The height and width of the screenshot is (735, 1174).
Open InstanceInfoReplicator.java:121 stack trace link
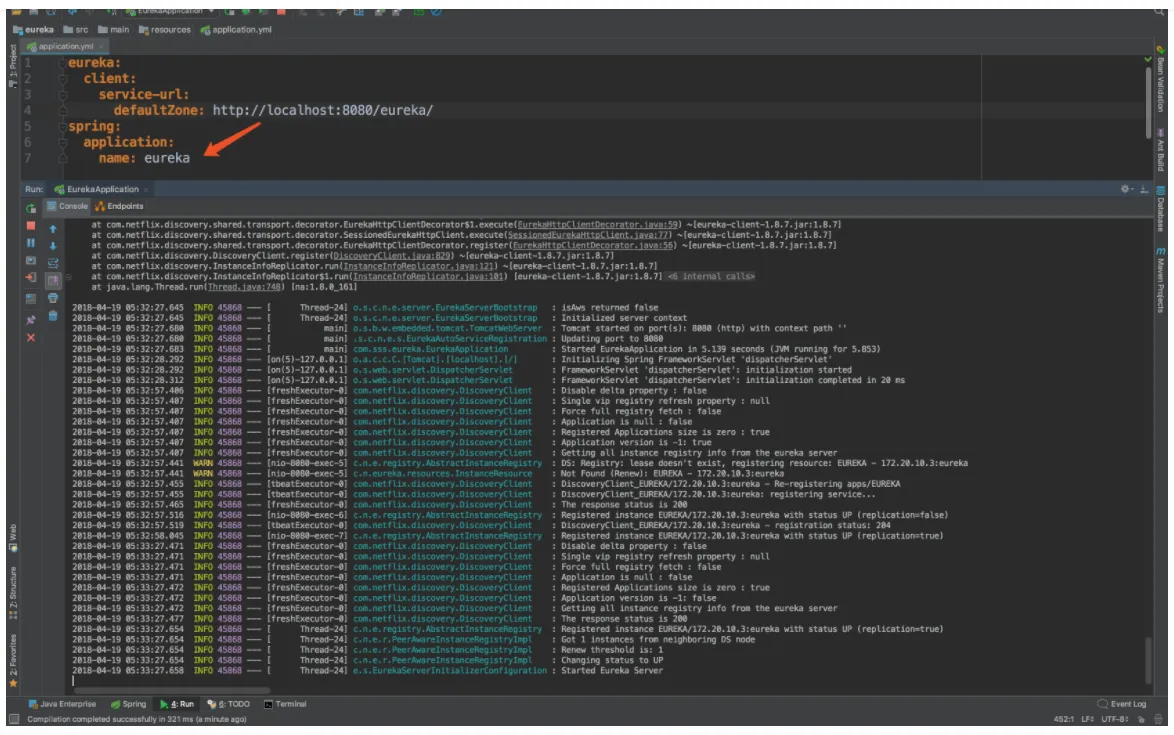click(x=419, y=266)
